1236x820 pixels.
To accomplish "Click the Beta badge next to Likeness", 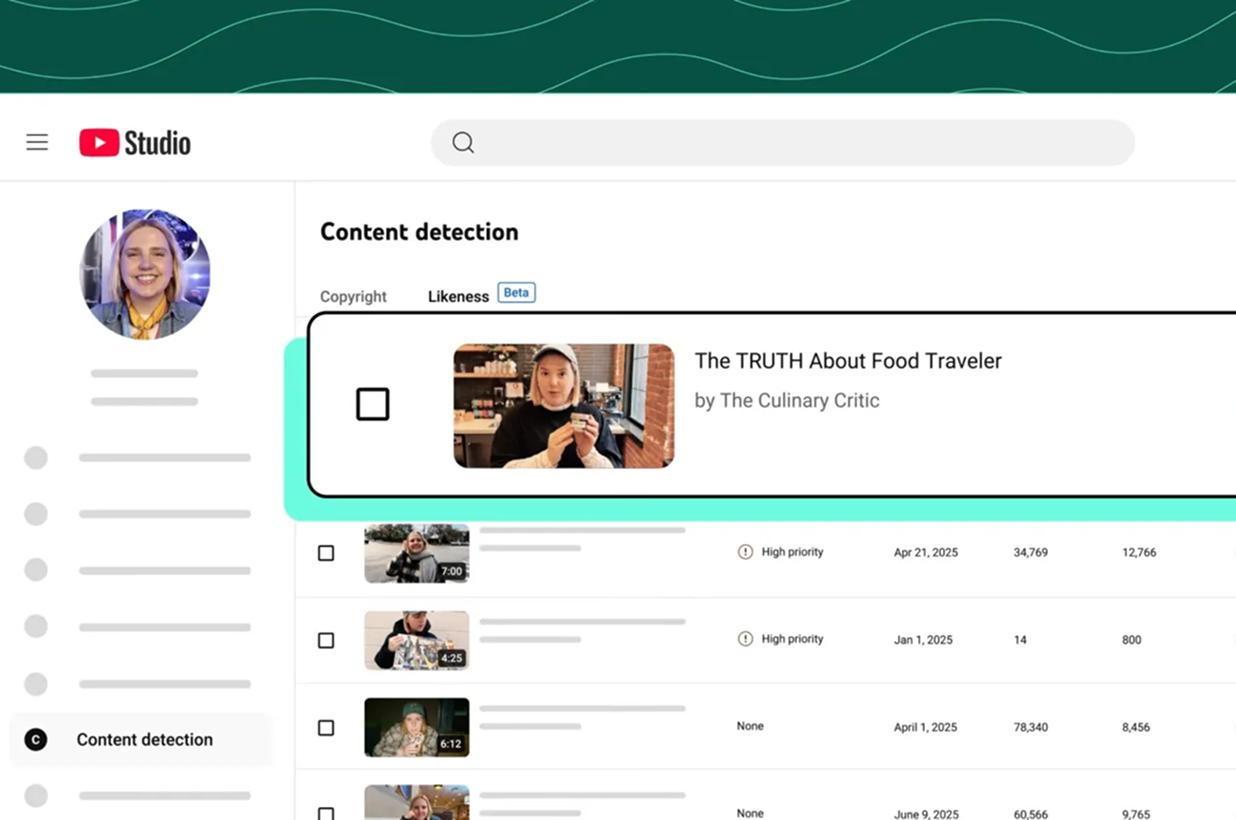I will 516,292.
